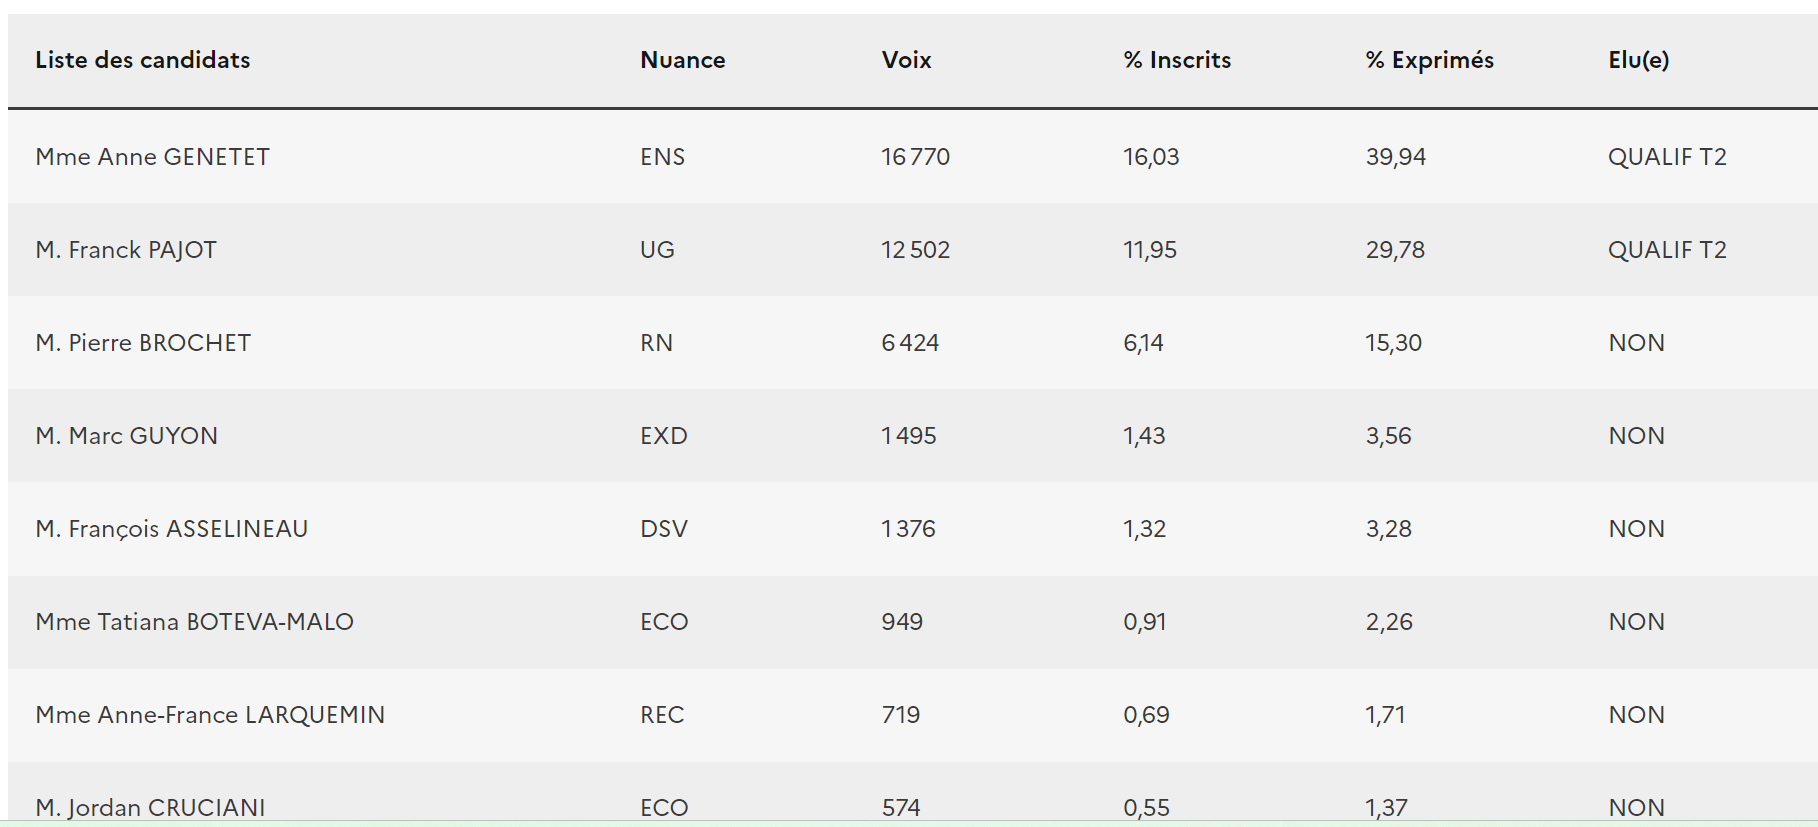Image resolution: width=1818 pixels, height=827 pixels.
Task: Click the 16 770 votes value
Action: pos(915,157)
